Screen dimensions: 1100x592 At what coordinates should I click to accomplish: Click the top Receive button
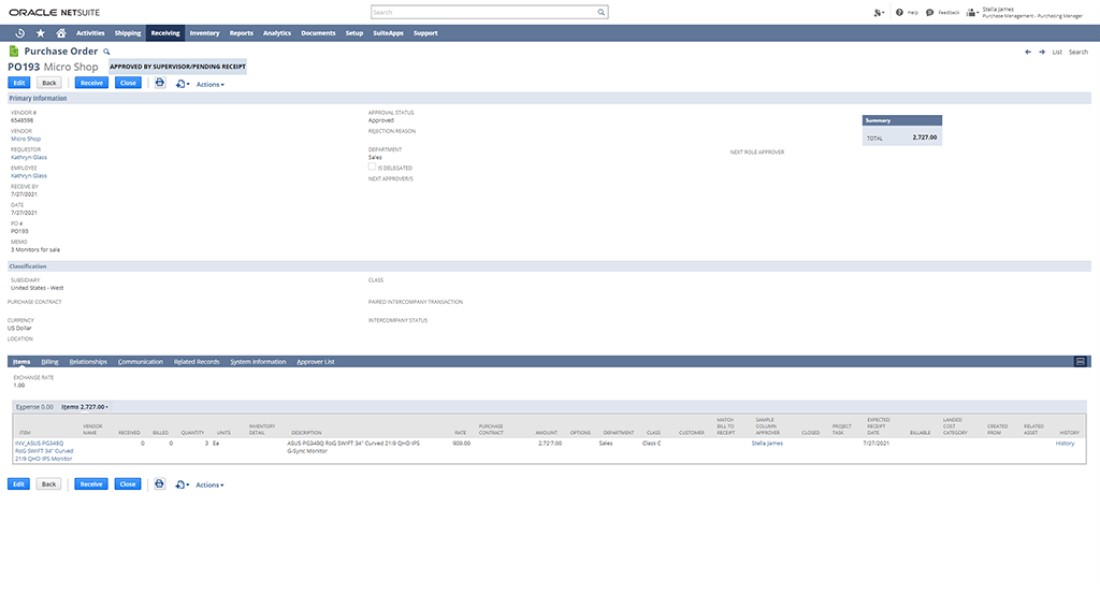(x=91, y=83)
